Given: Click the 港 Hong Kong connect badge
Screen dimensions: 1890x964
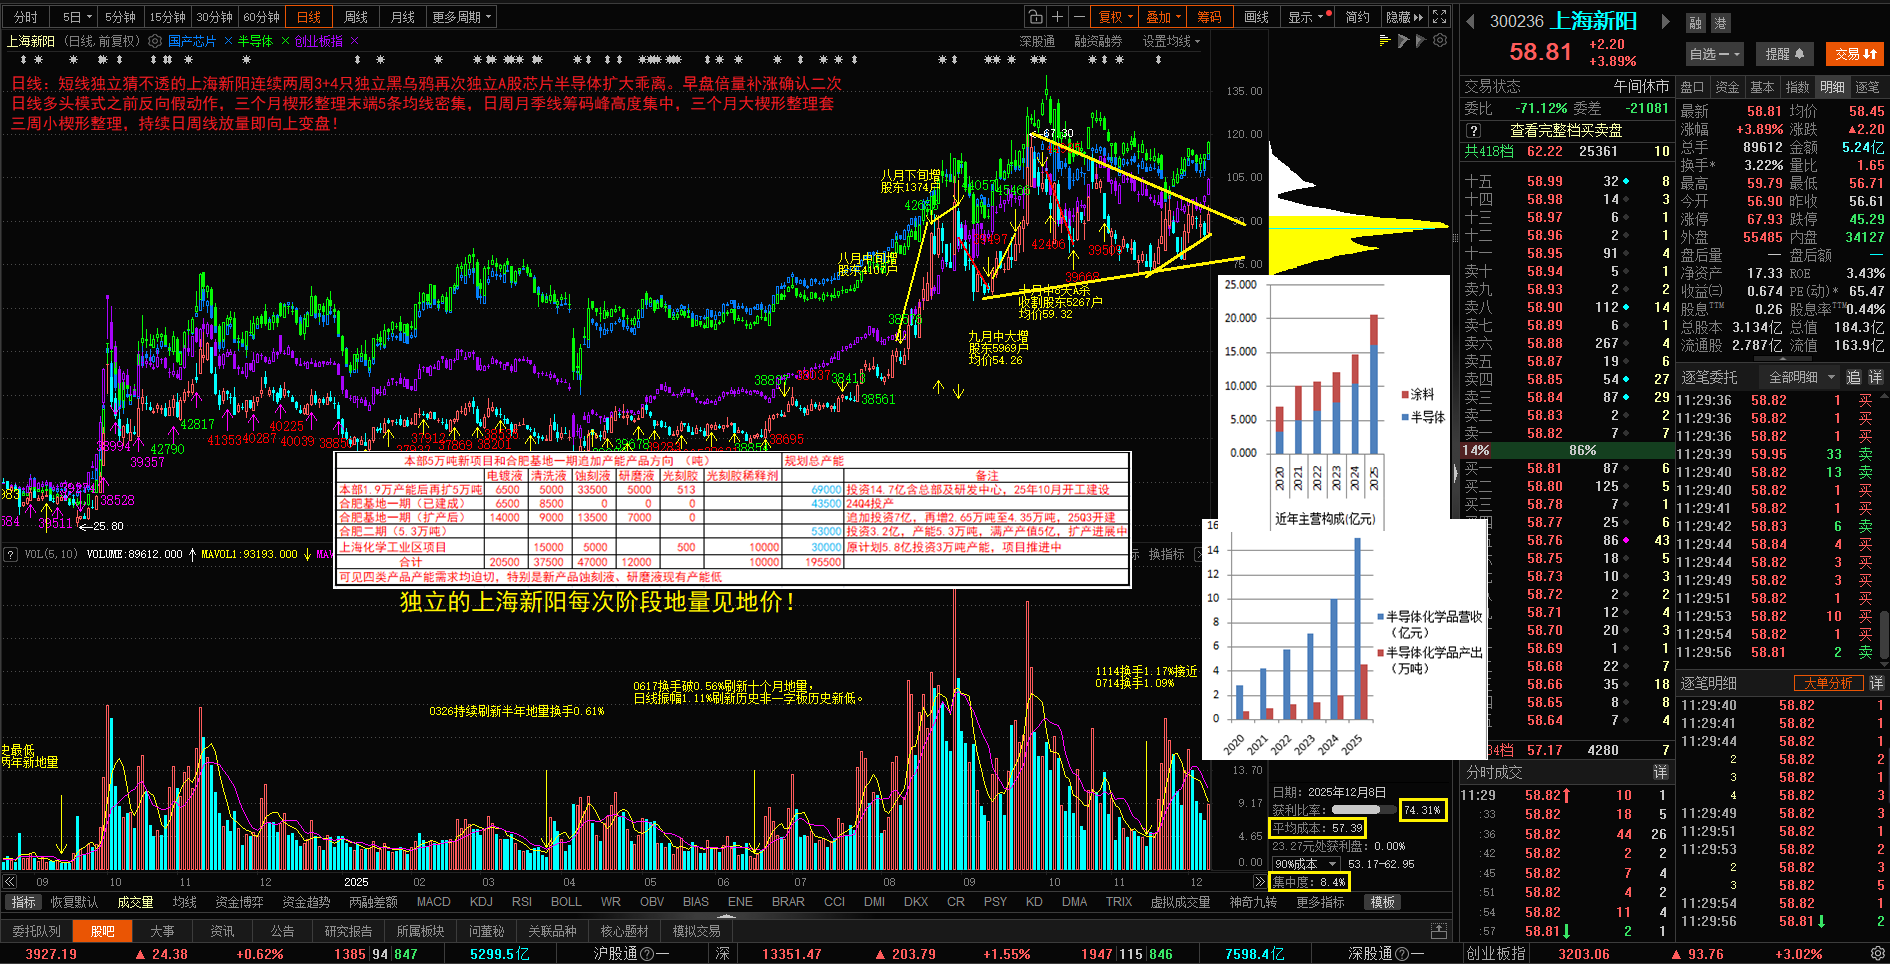Looking at the screenshot, I should (x=1720, y=23).
